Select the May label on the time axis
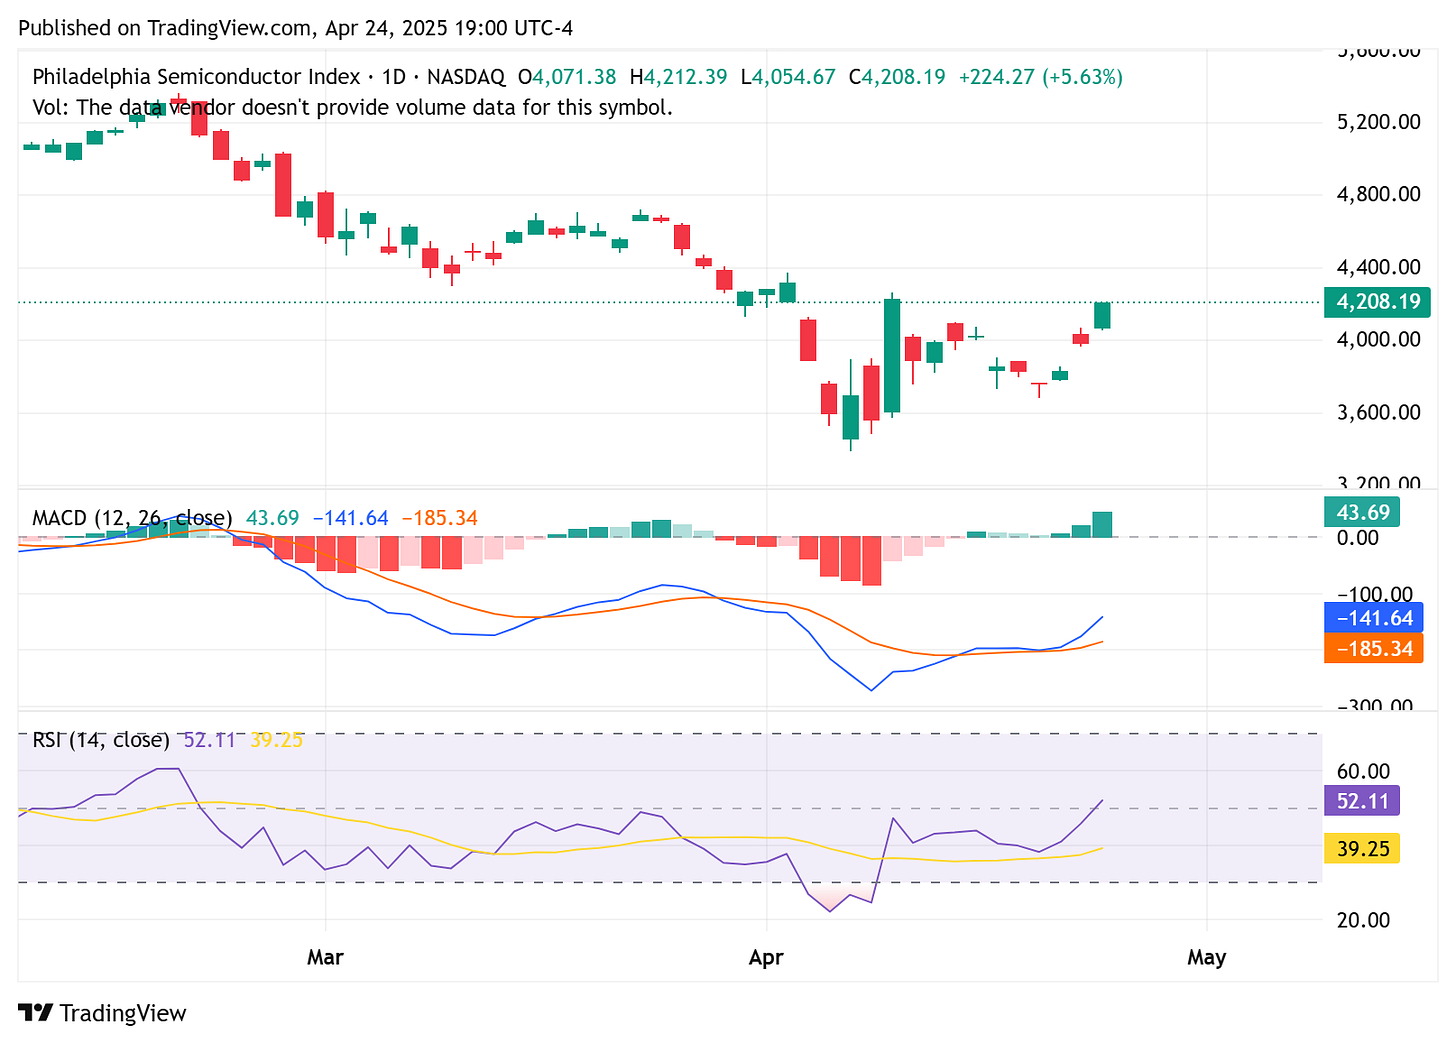 [x=1207, y=957]
